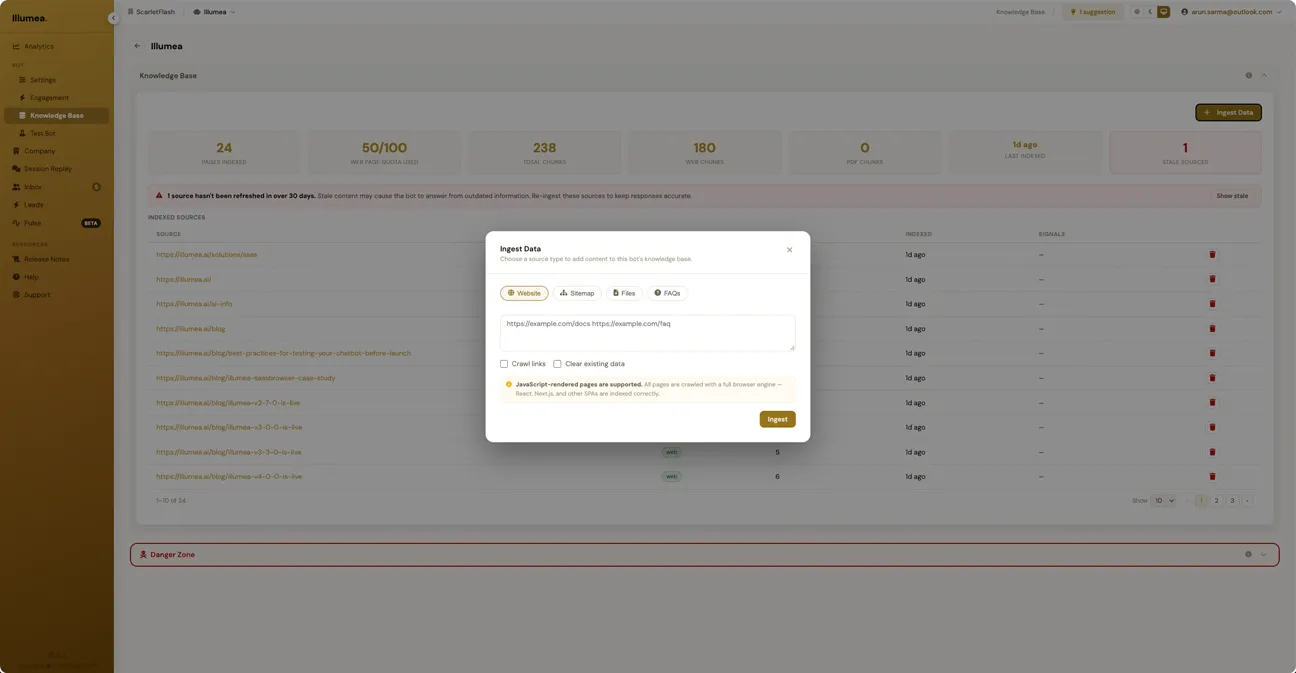Open the illumea.ai/blog link
The width and height of the screenshot is (1296, 673).
click(190, 328)
